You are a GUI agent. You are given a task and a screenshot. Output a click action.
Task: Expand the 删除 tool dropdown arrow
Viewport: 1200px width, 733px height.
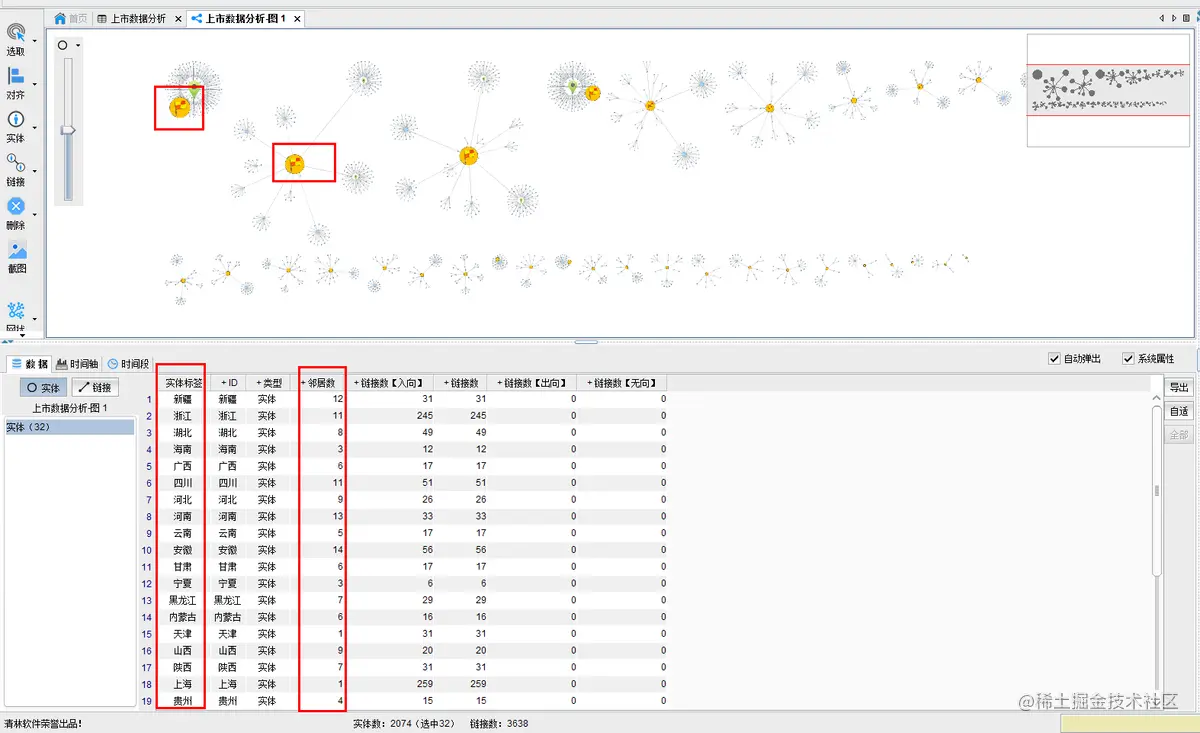pyautogui.click(x=34, y=214)
